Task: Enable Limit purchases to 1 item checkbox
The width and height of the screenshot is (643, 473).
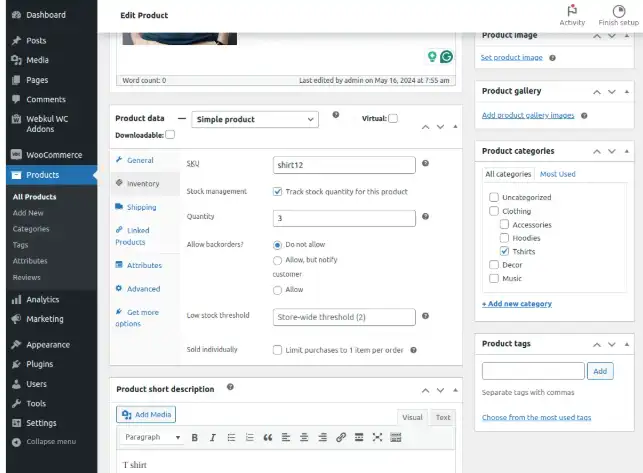Action: point(277,350)
